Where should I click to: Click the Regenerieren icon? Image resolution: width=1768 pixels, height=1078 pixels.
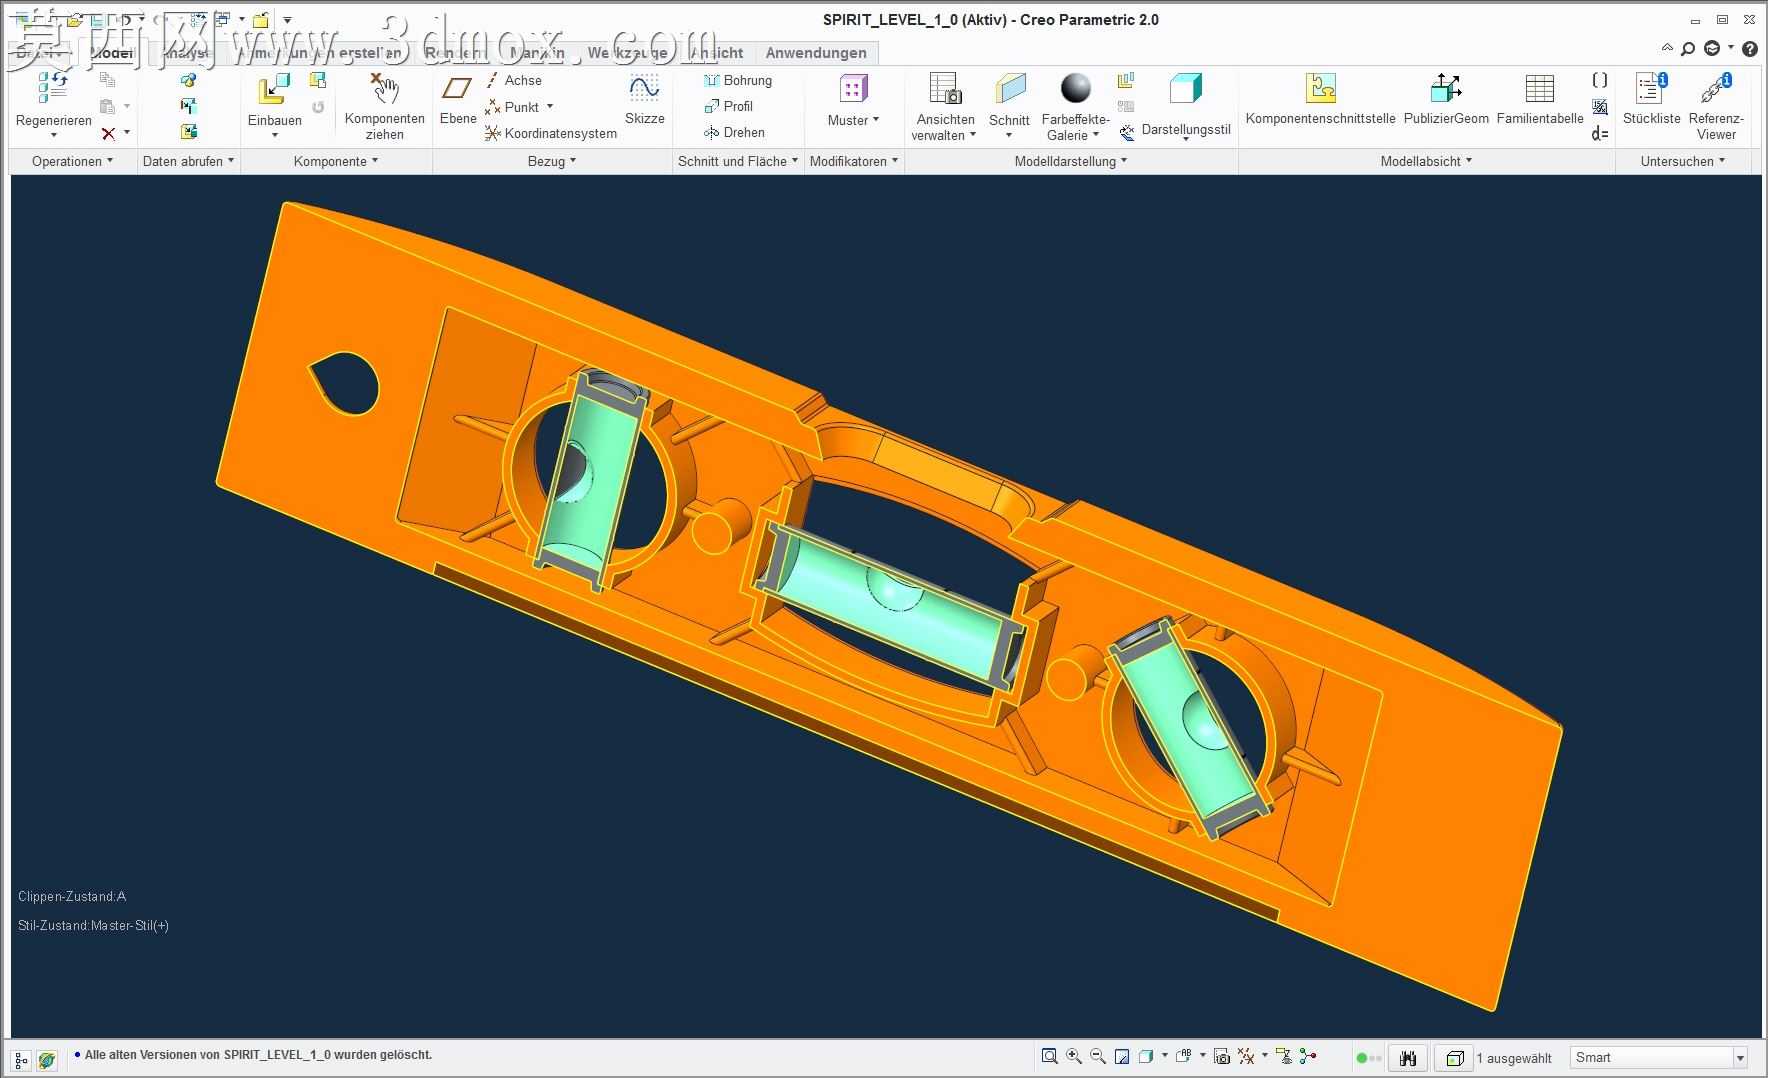(x=53, y=88)
